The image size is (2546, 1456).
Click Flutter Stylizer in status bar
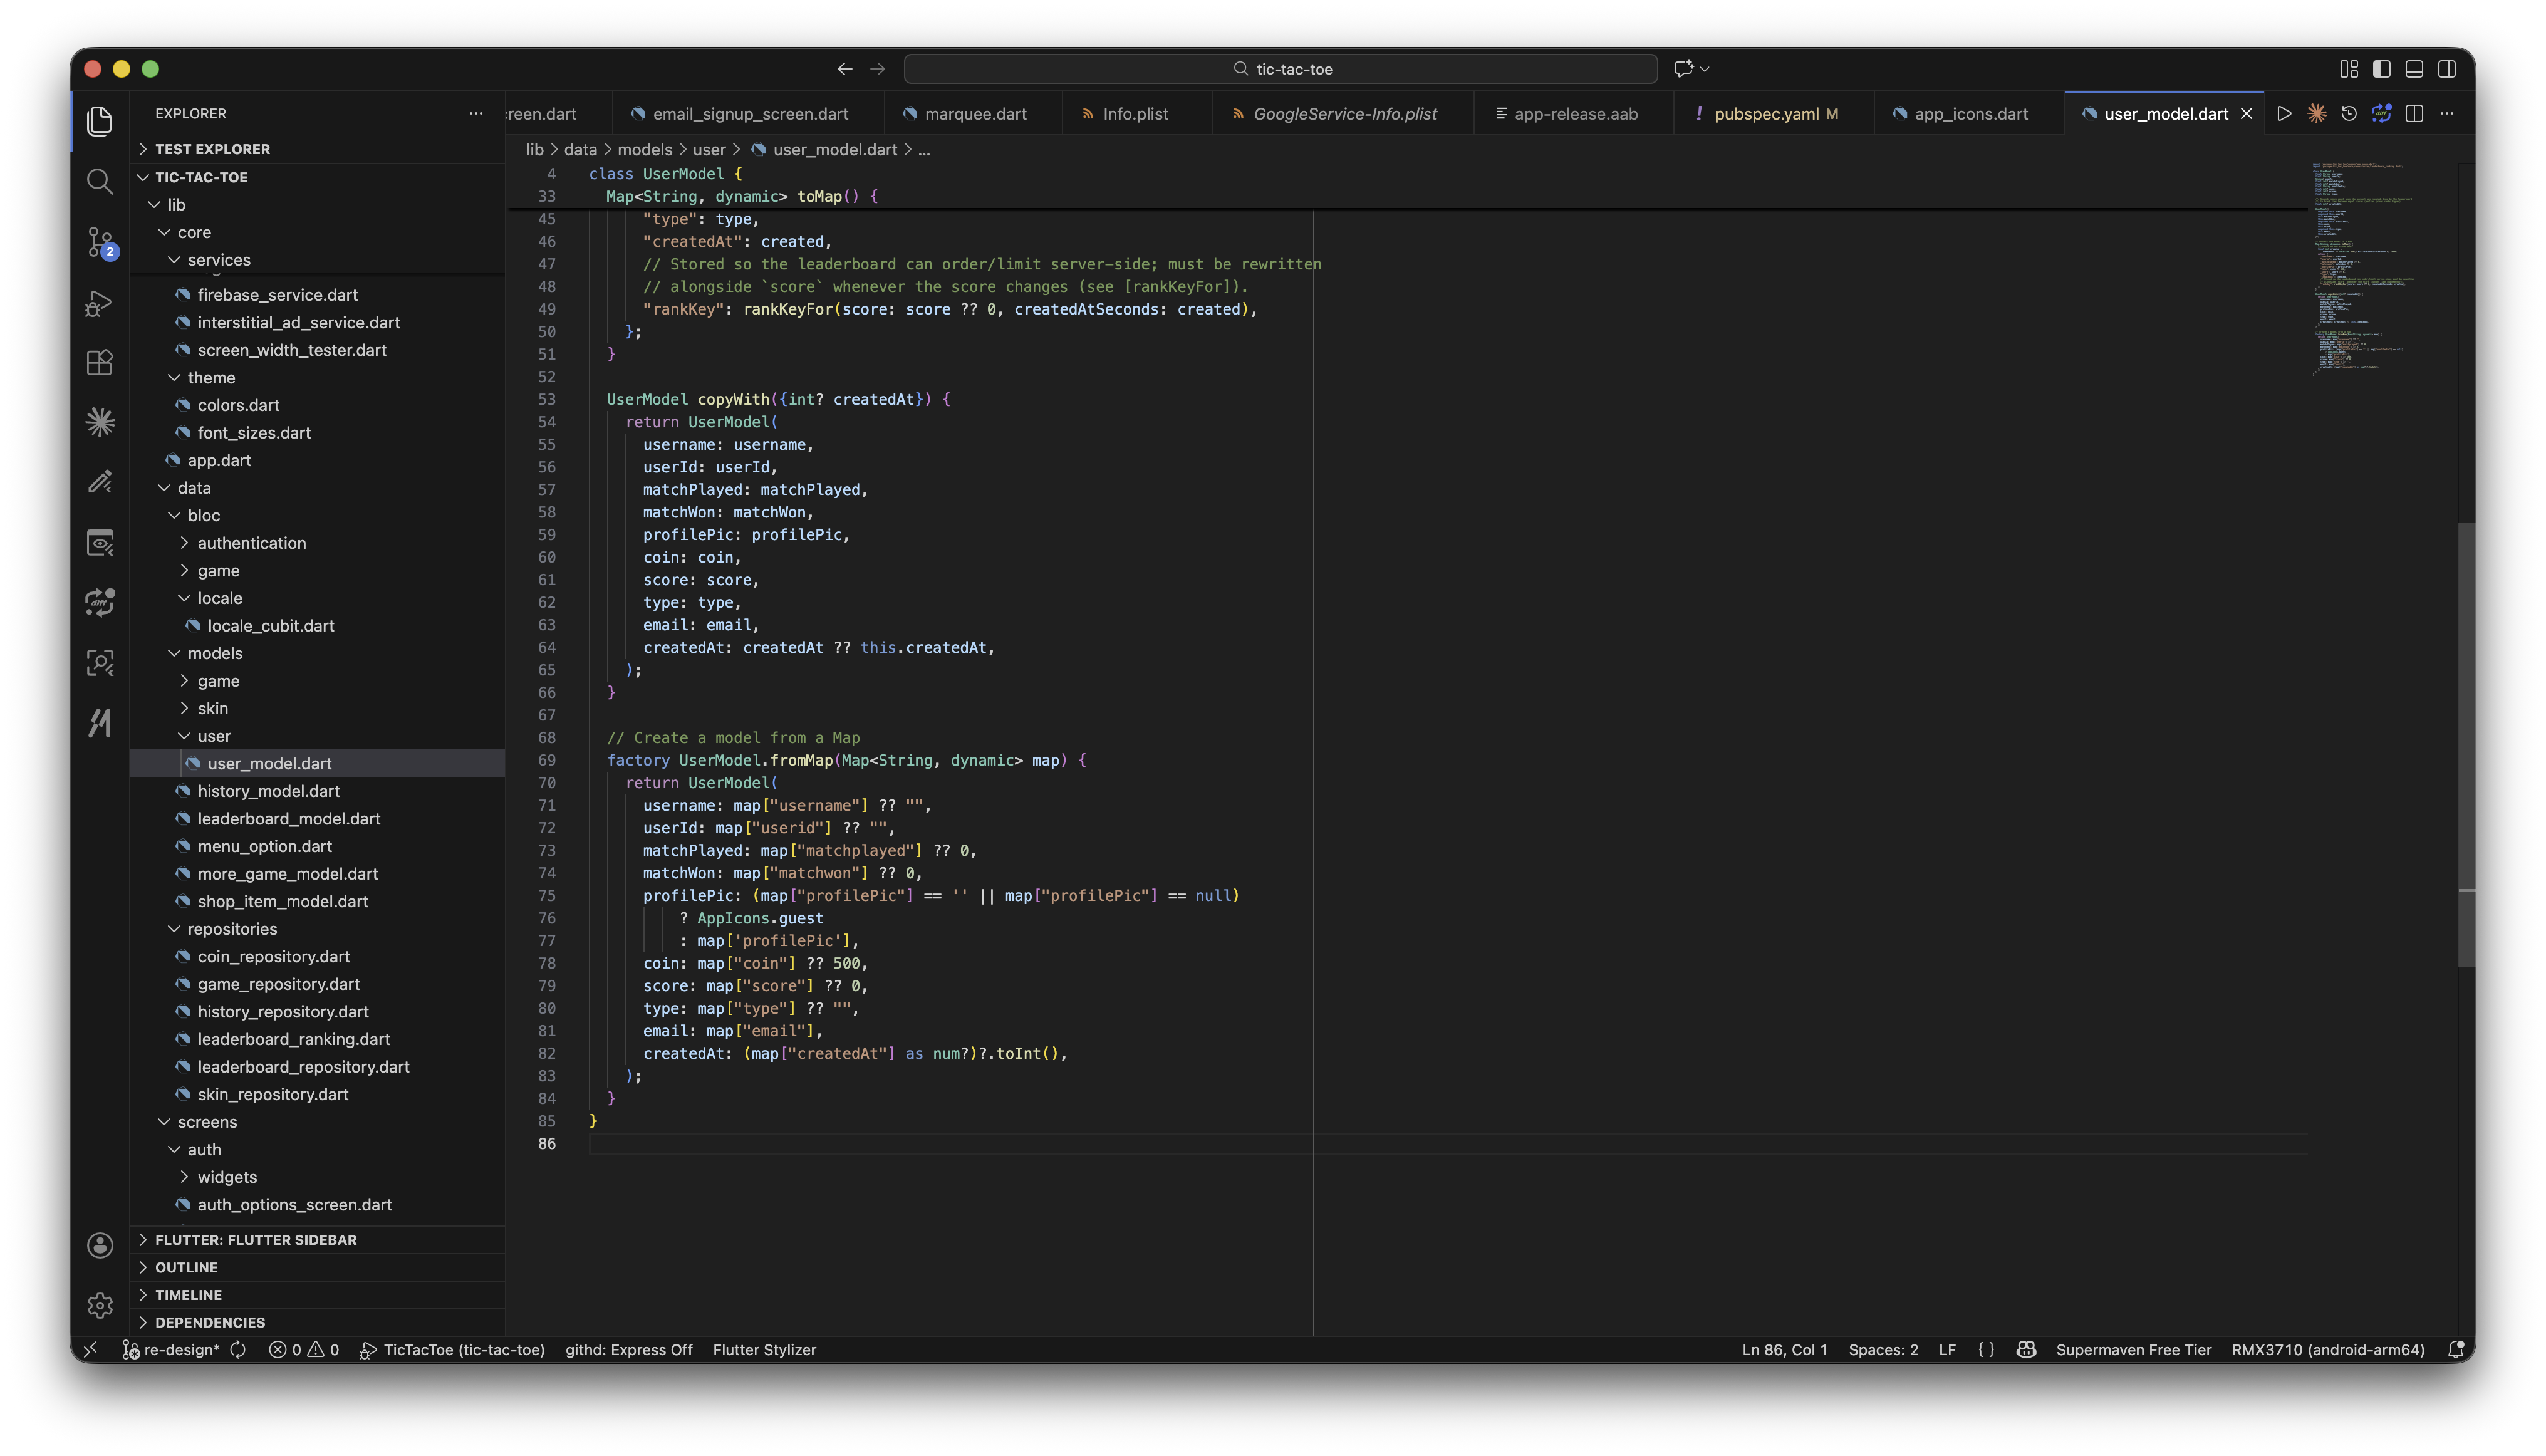[764, 1350]
